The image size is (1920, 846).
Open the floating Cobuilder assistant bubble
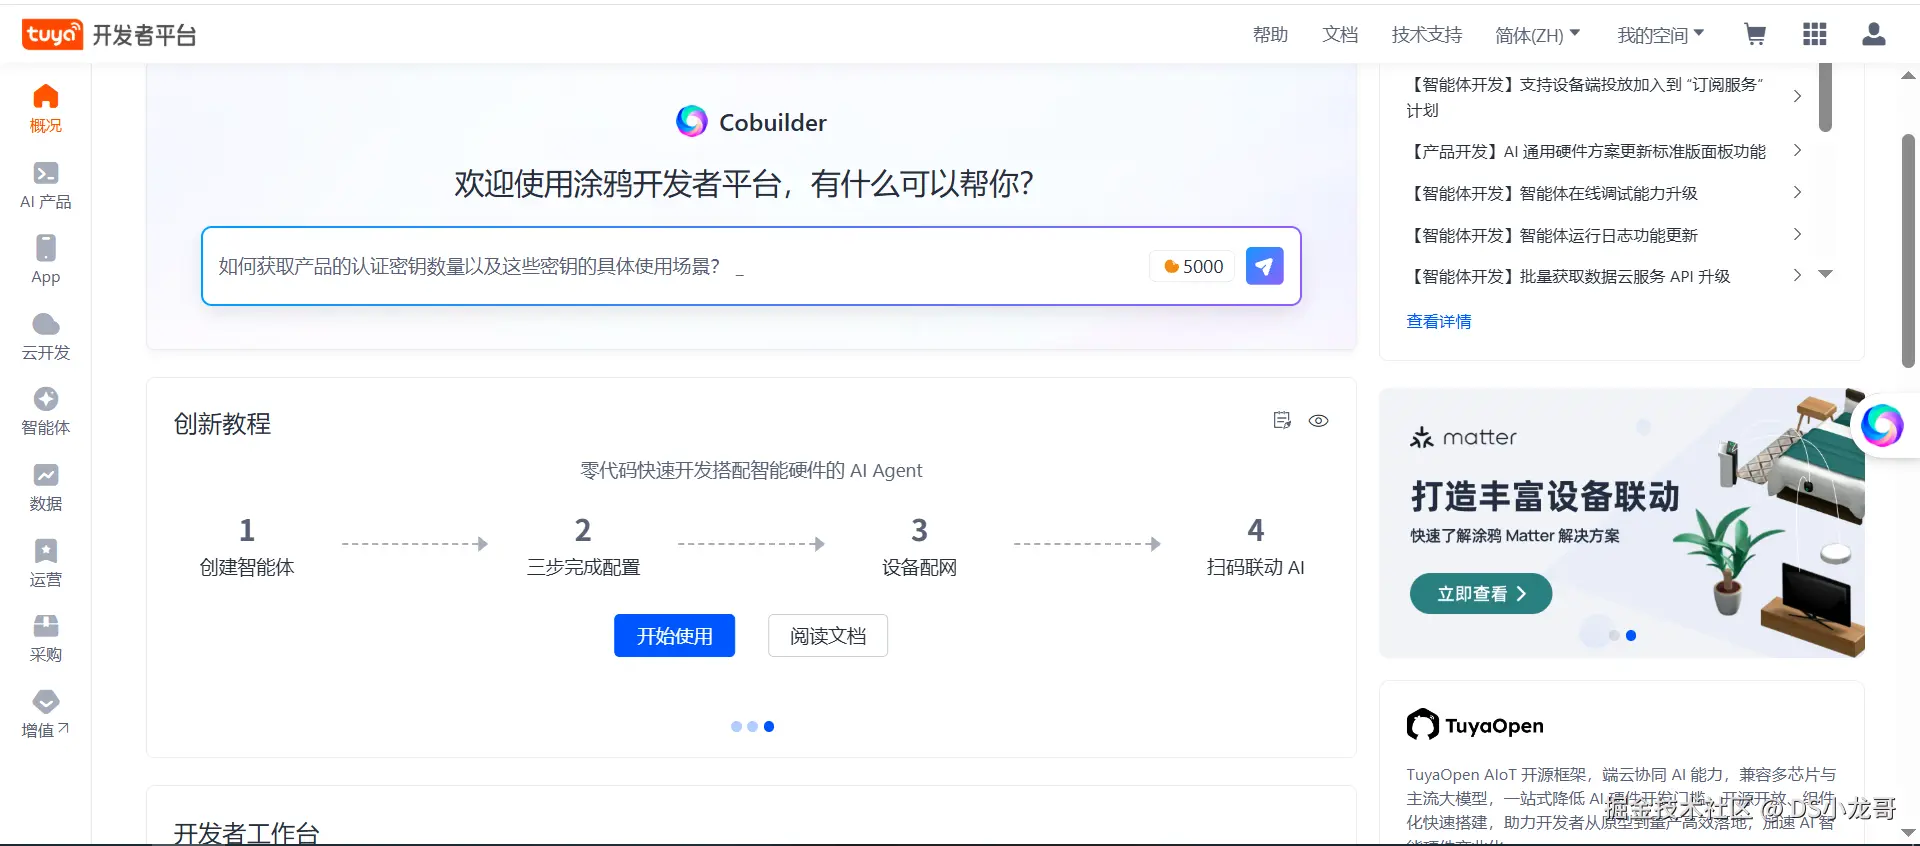1882,425
